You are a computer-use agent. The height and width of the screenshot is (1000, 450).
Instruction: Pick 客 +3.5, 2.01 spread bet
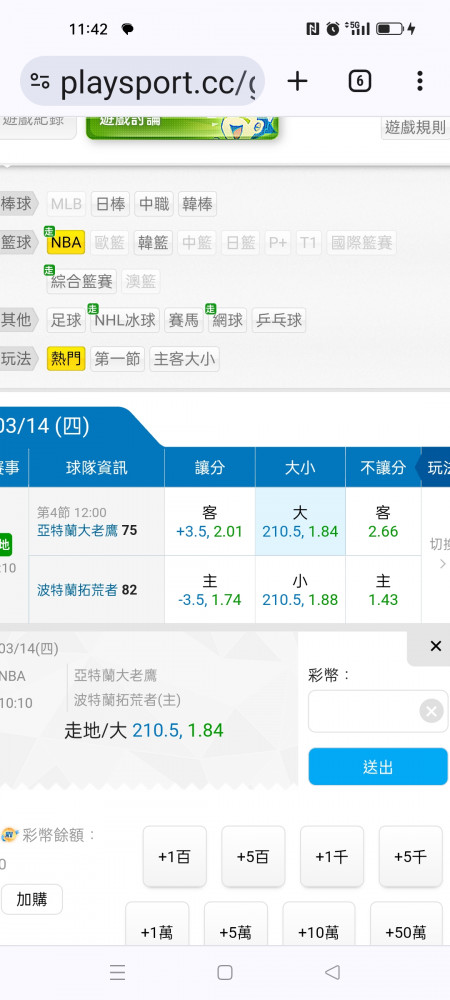point(210,522)
